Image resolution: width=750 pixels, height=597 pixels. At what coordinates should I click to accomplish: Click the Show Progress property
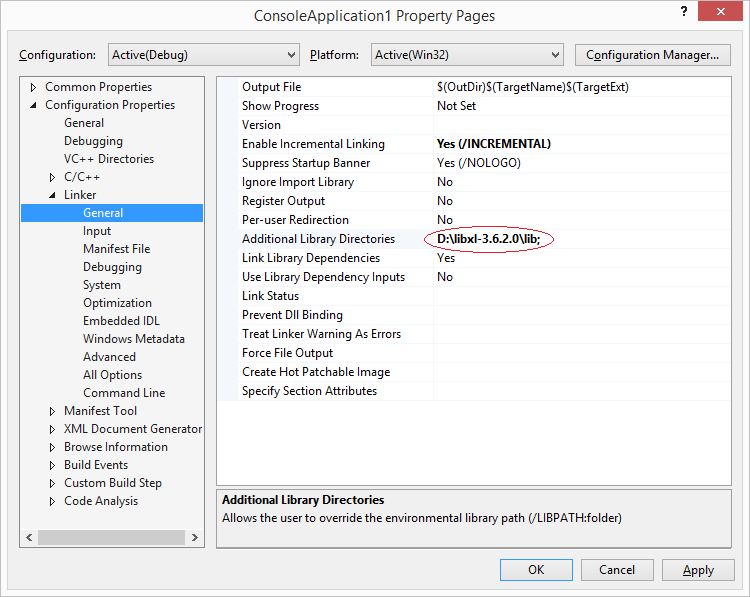pyautogui.click(x=280, y=106)
